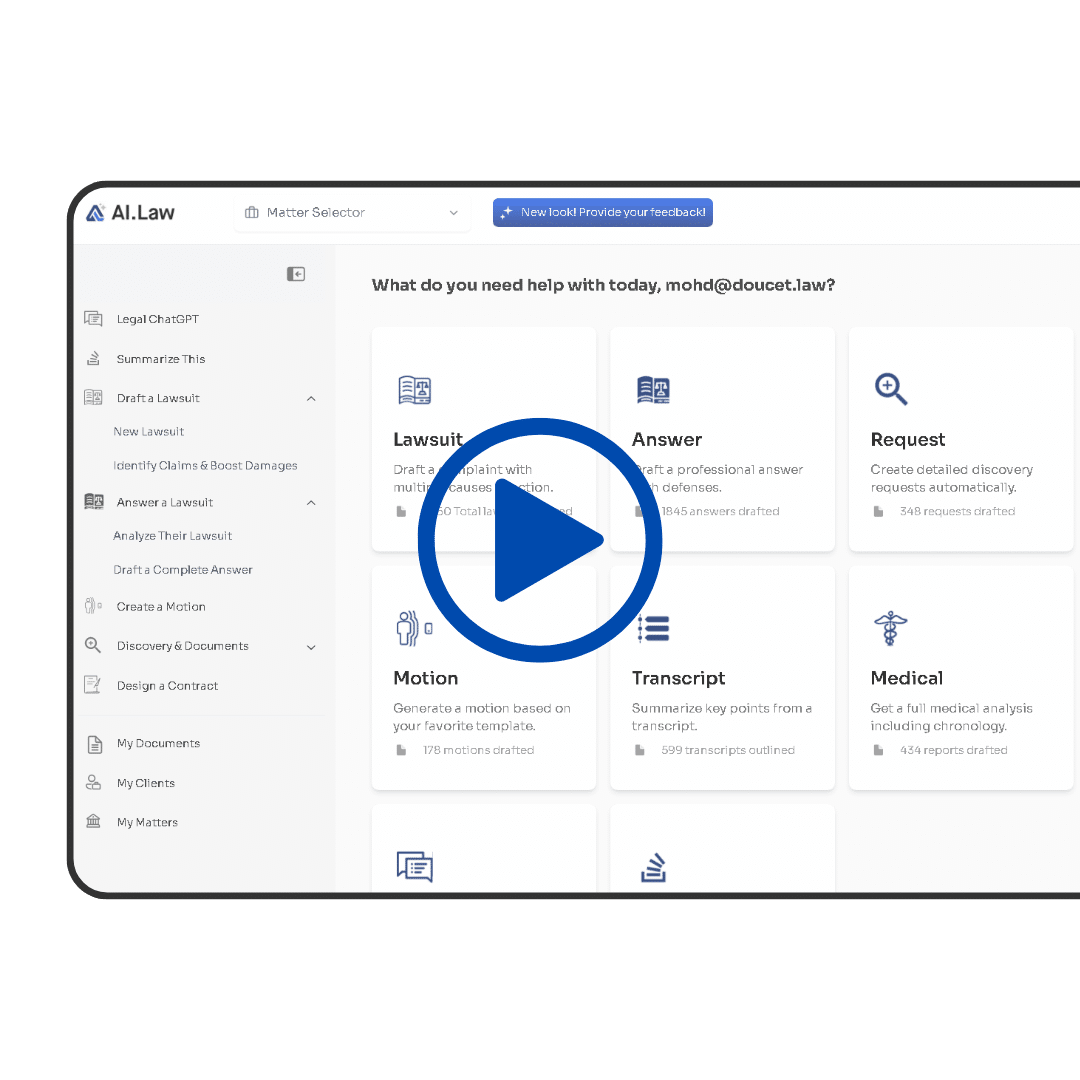Click the magnifying glass Request icon
The image size is (1080, 1080).
(x=890, y=389)
